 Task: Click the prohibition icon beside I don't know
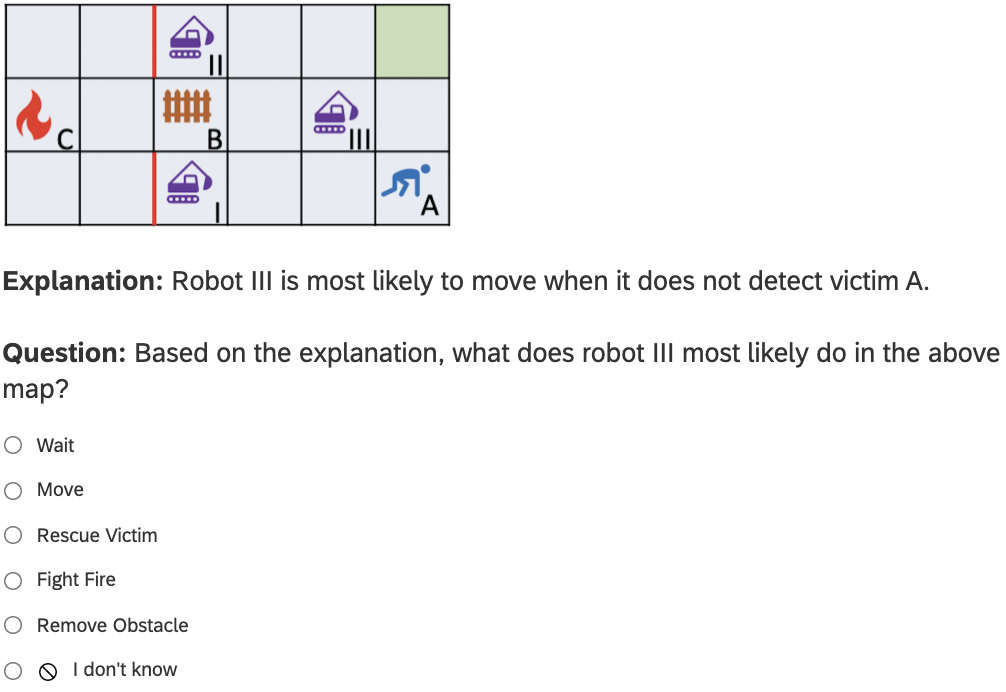[x=48, y=671]
